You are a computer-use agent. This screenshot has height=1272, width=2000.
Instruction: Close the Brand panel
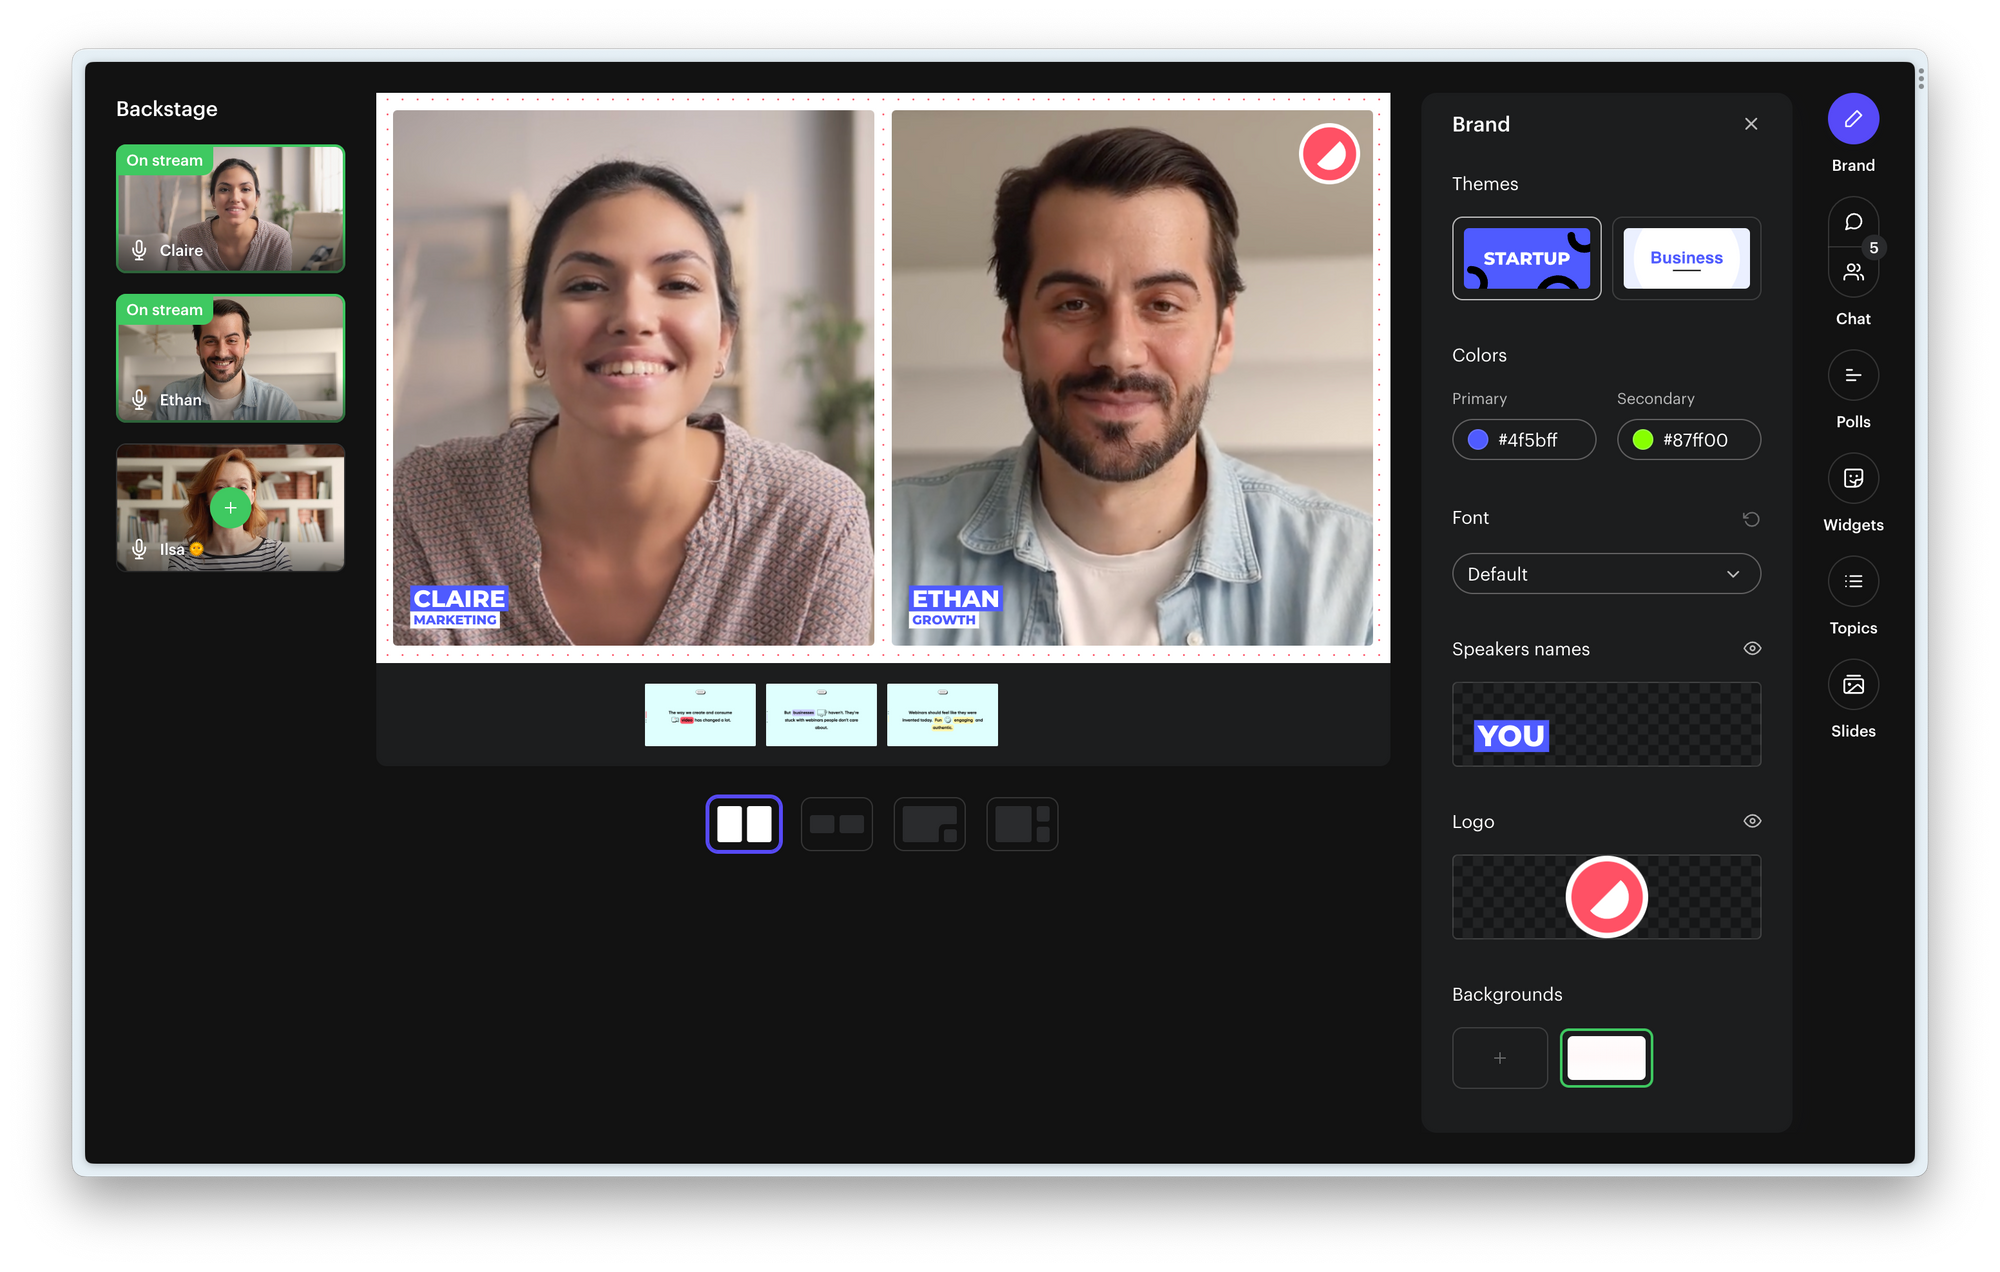tap(1752, 122)
